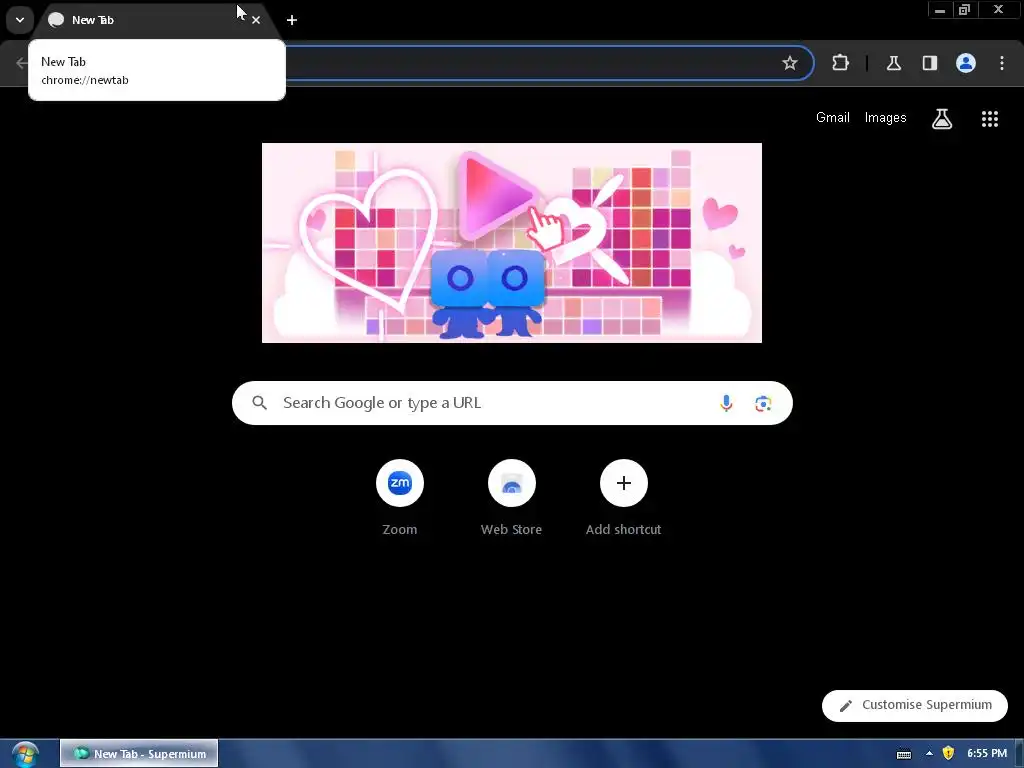Click Customise Supermium button
The height and width of the screenshot is (768, 1024).
(915, 705)
